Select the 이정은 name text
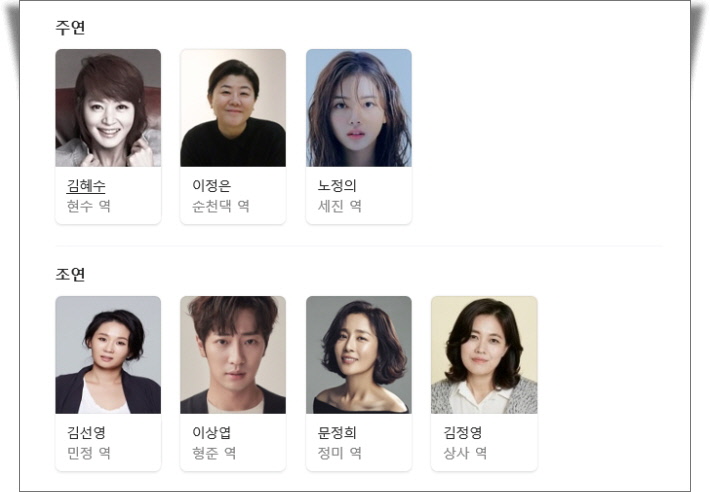 coord(211,186)
